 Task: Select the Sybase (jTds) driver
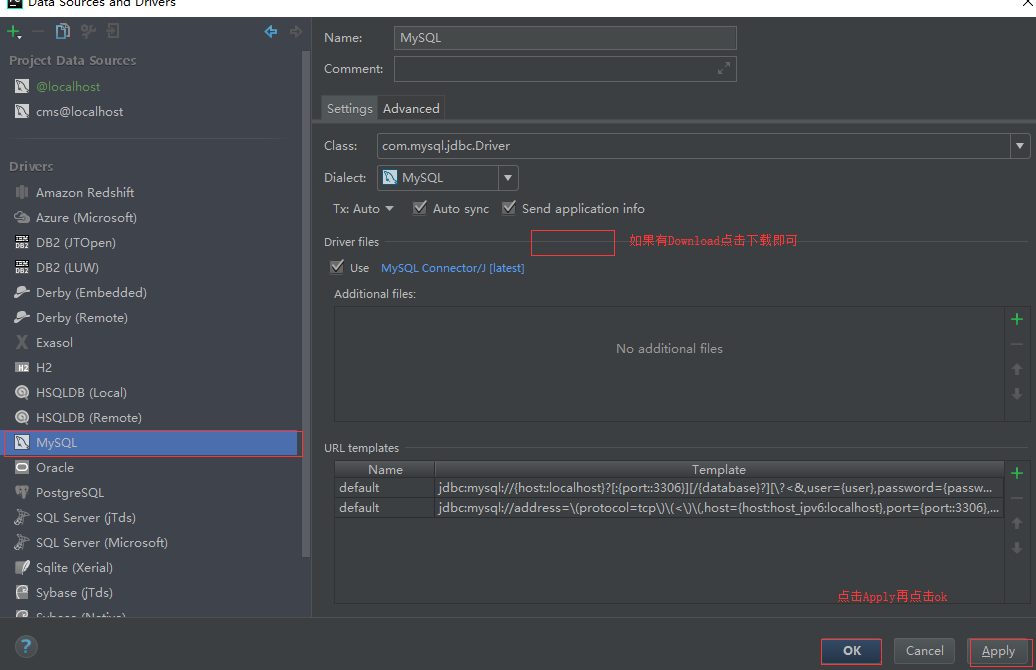point(74,593)
